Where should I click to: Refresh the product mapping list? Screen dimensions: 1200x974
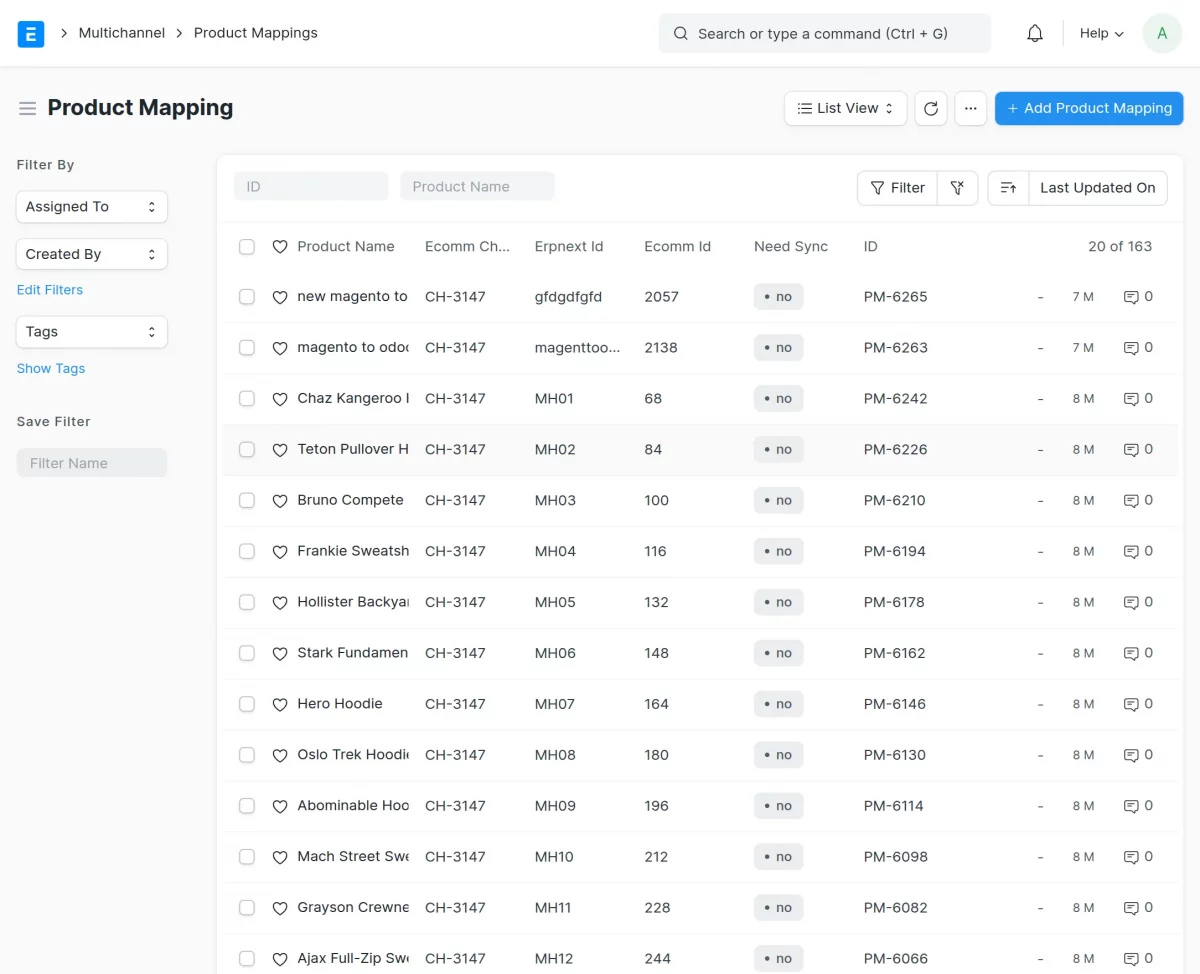931,108
